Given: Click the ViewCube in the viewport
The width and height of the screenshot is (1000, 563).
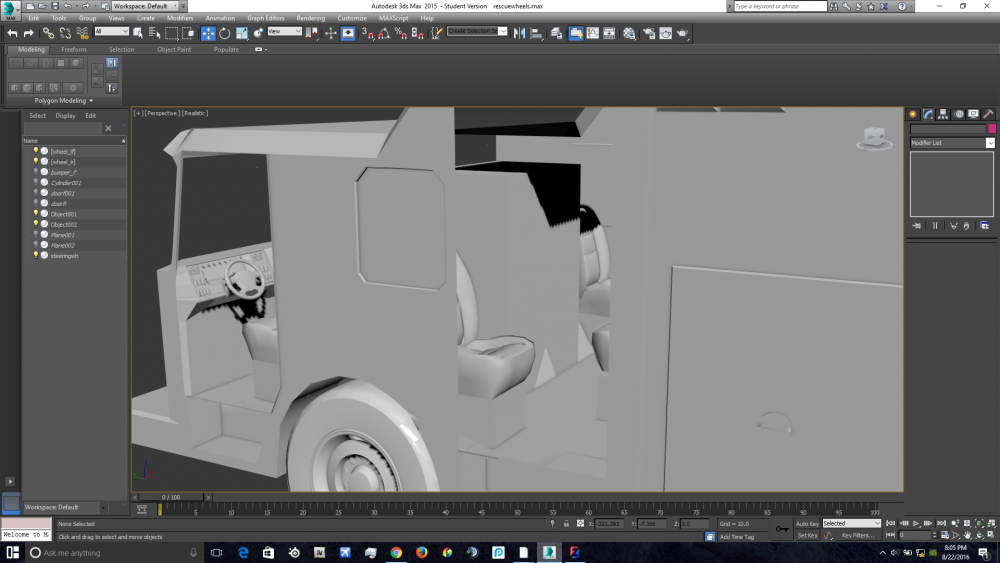Looking at the screenshot, I should [x=875, y=138].
